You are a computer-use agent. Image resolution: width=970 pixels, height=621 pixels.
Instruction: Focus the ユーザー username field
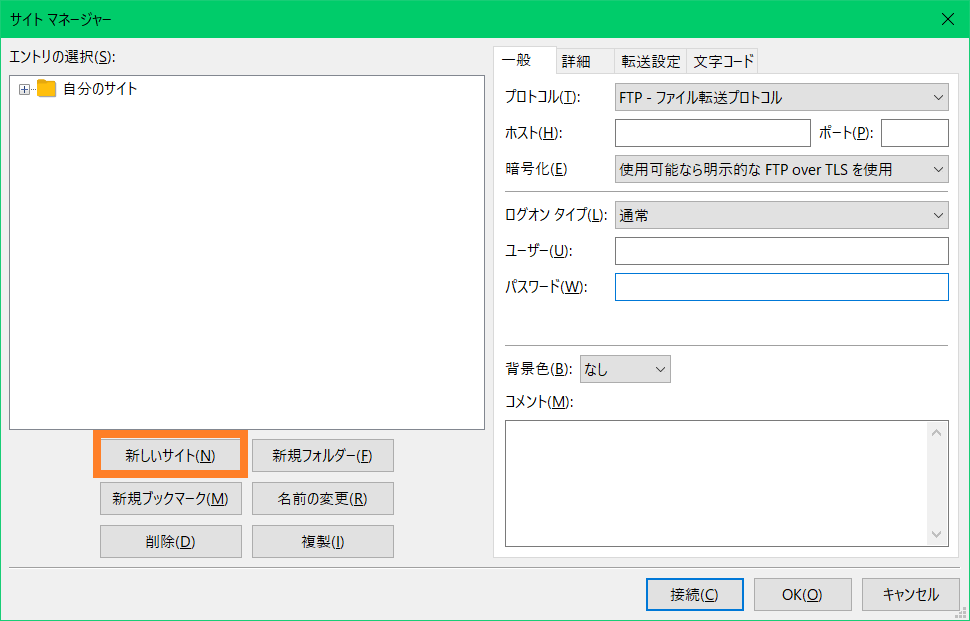[781, 251]
